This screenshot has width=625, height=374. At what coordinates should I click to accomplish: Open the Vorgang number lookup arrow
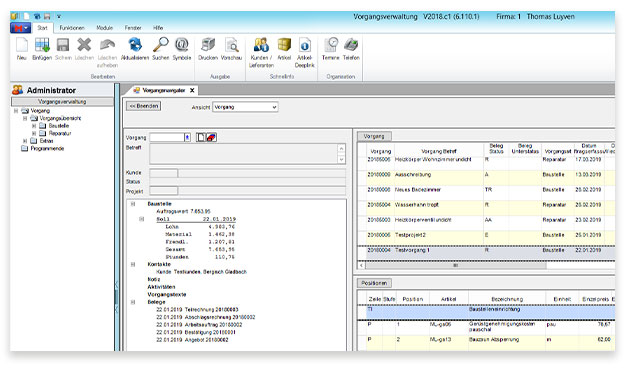click(x=187, y=138)
